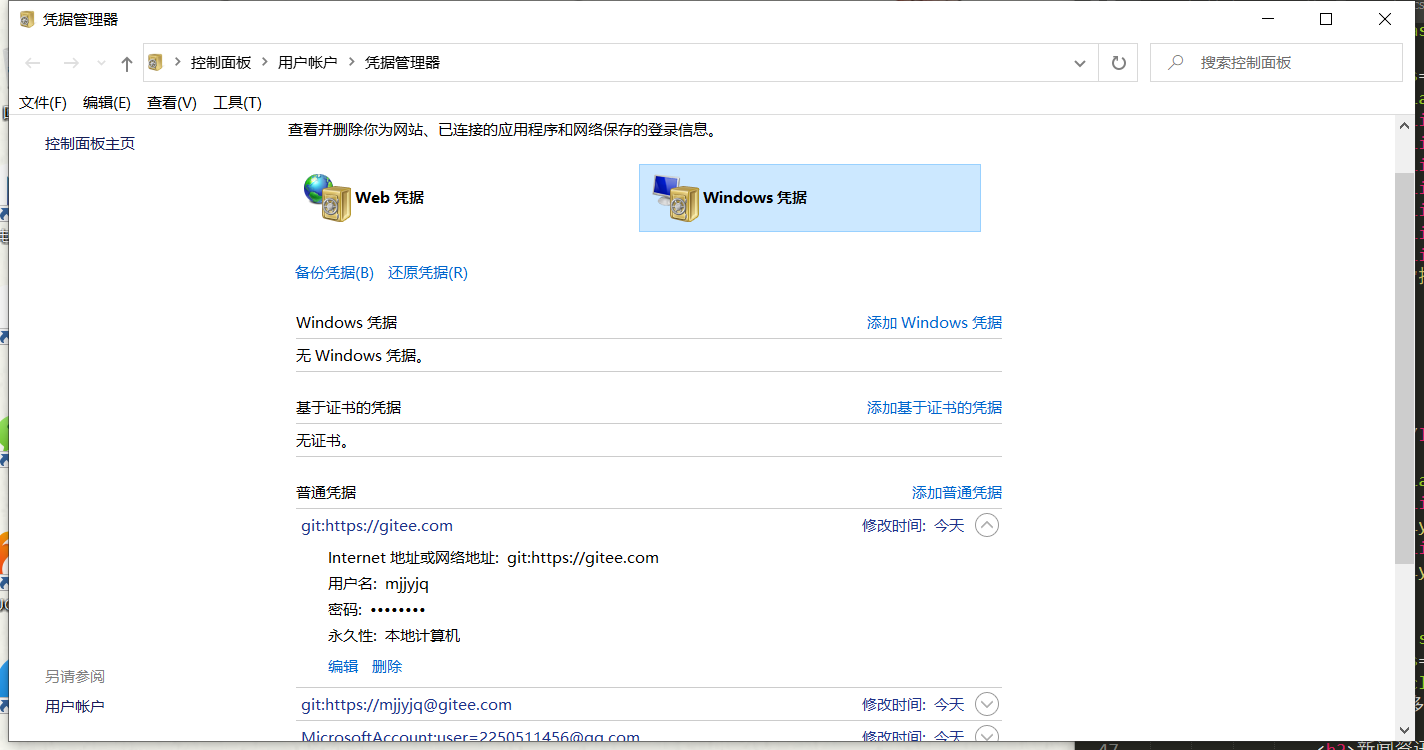Click the scrollbar down arrow

pyautogui.click(x=1404, y=731)
